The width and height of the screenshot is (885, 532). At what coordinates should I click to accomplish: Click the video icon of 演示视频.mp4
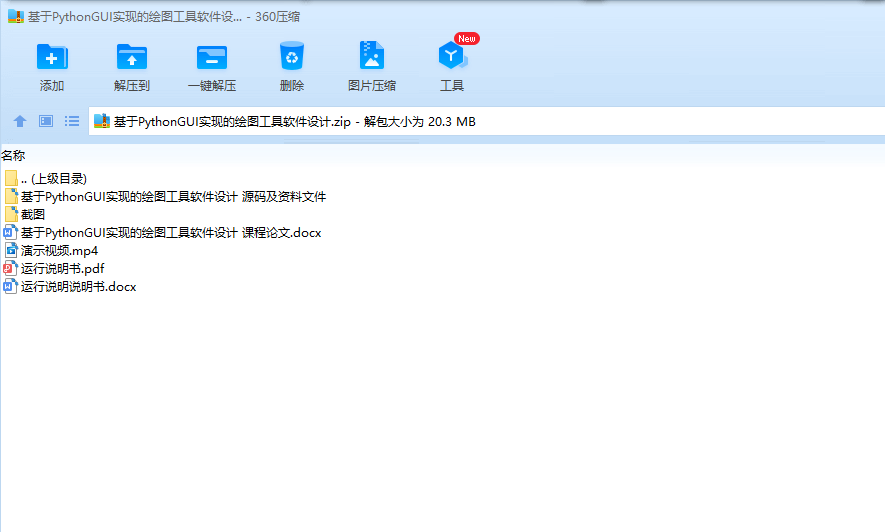(11, 250)
